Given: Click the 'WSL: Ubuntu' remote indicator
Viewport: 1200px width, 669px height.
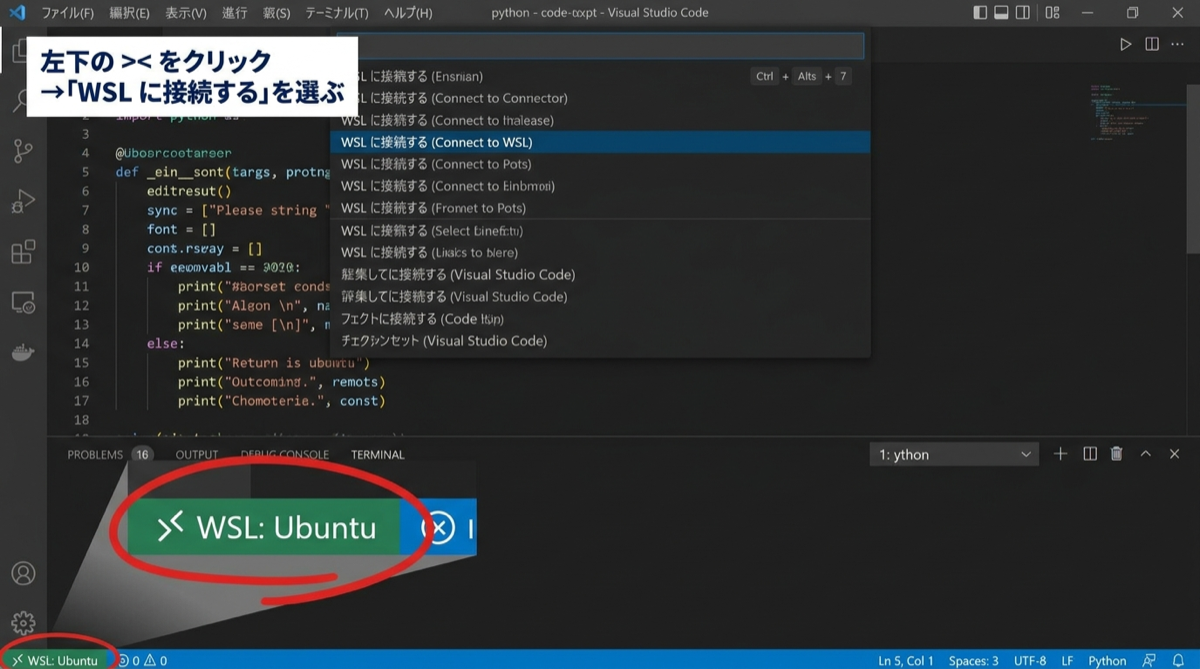Looking at the screenshot, I should point(55,661).
